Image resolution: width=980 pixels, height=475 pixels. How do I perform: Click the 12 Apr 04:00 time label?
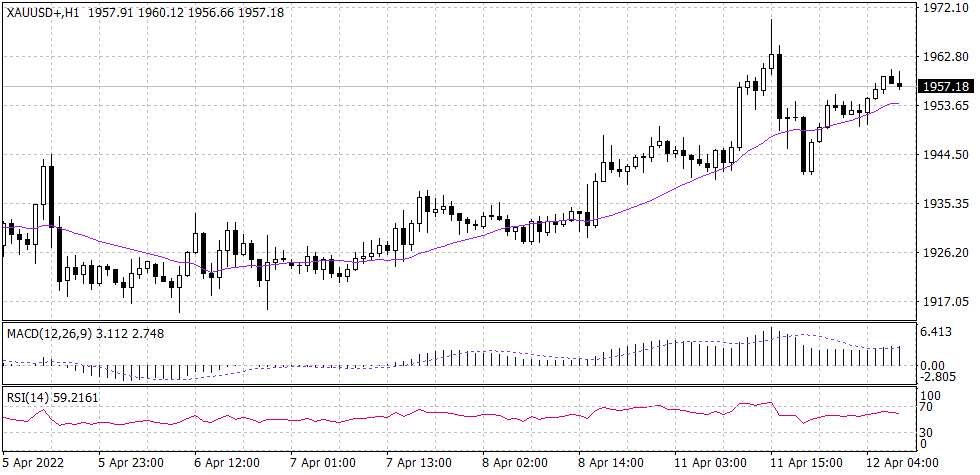point(898,463)
